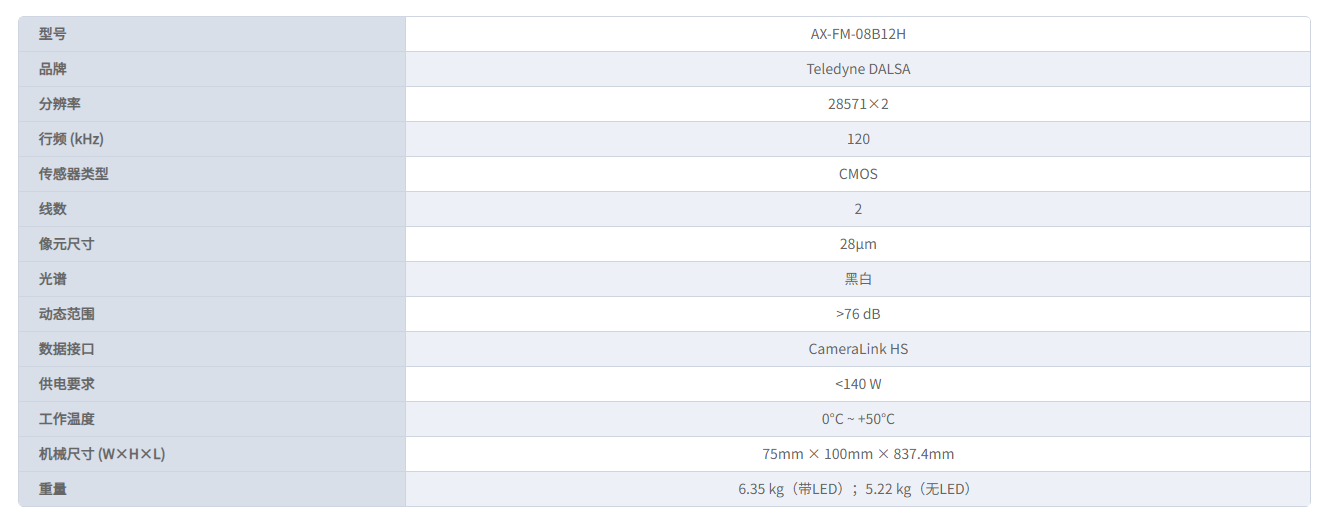Click the 像元尺寸 label

pyautogui.click(x=67, y=244)
